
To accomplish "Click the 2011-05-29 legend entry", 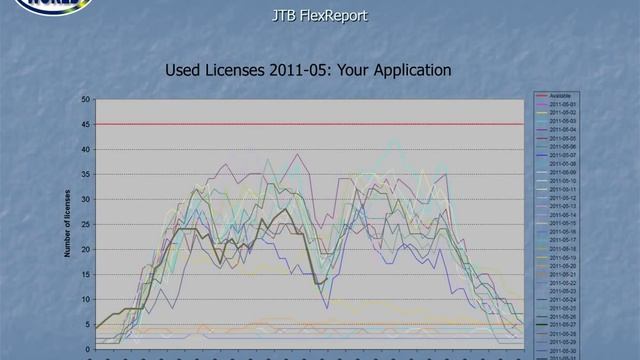I will pyautogui.click(x=556, y=342).
